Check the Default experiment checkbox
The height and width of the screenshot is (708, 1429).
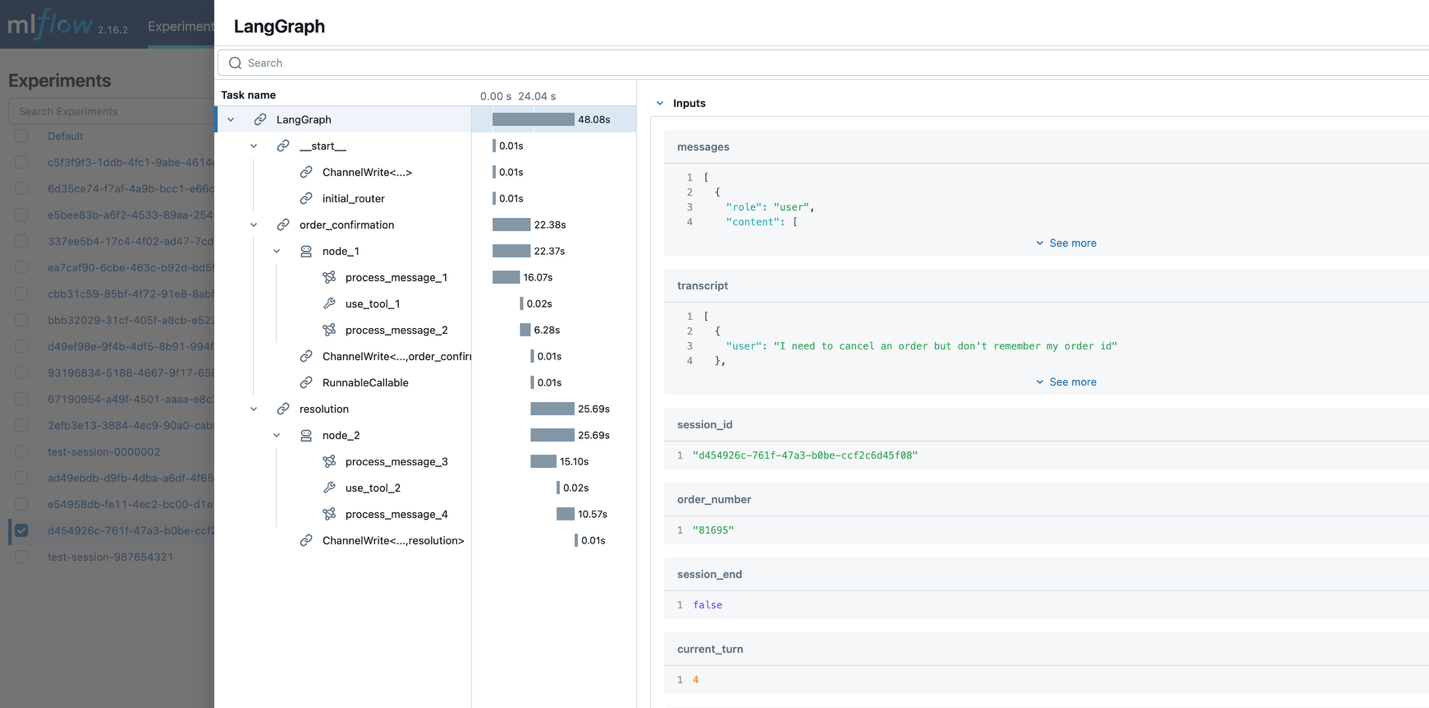point(22,135)
